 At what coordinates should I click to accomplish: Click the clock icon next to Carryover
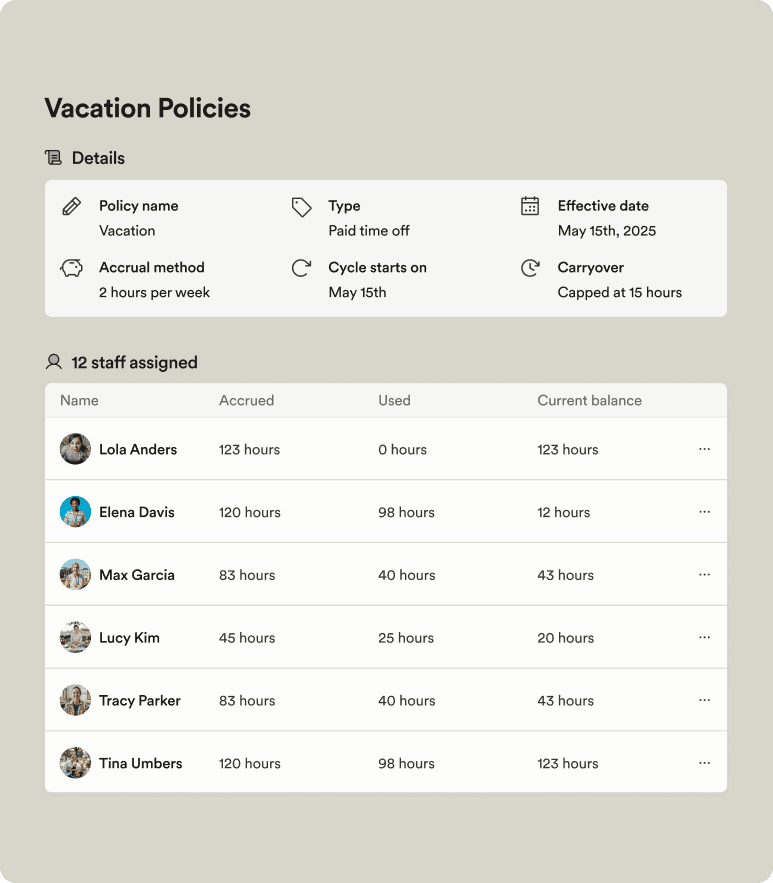tap(530, 267)
